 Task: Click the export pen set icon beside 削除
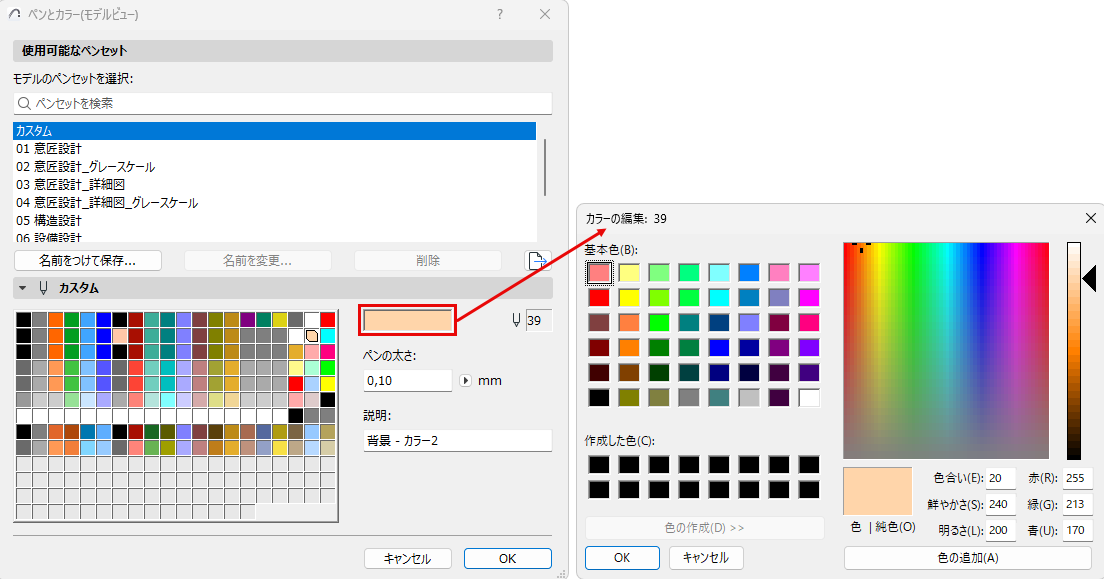click(537, 260)
